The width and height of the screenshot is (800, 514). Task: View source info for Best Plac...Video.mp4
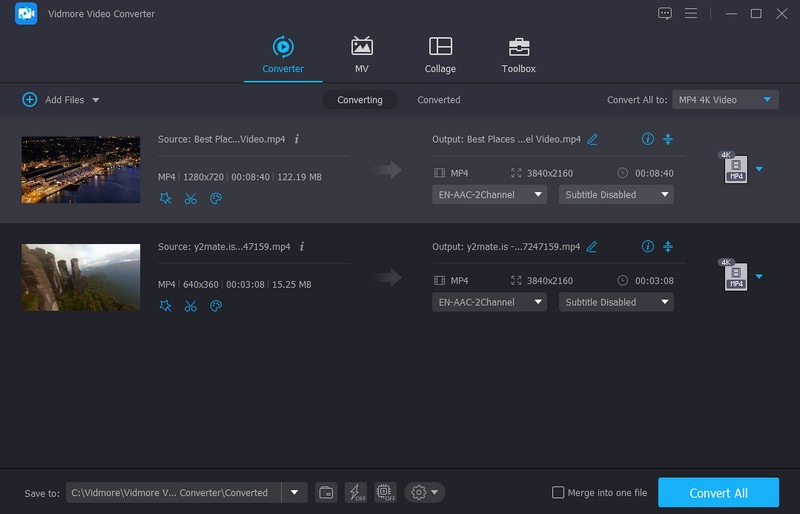[296, 139]
